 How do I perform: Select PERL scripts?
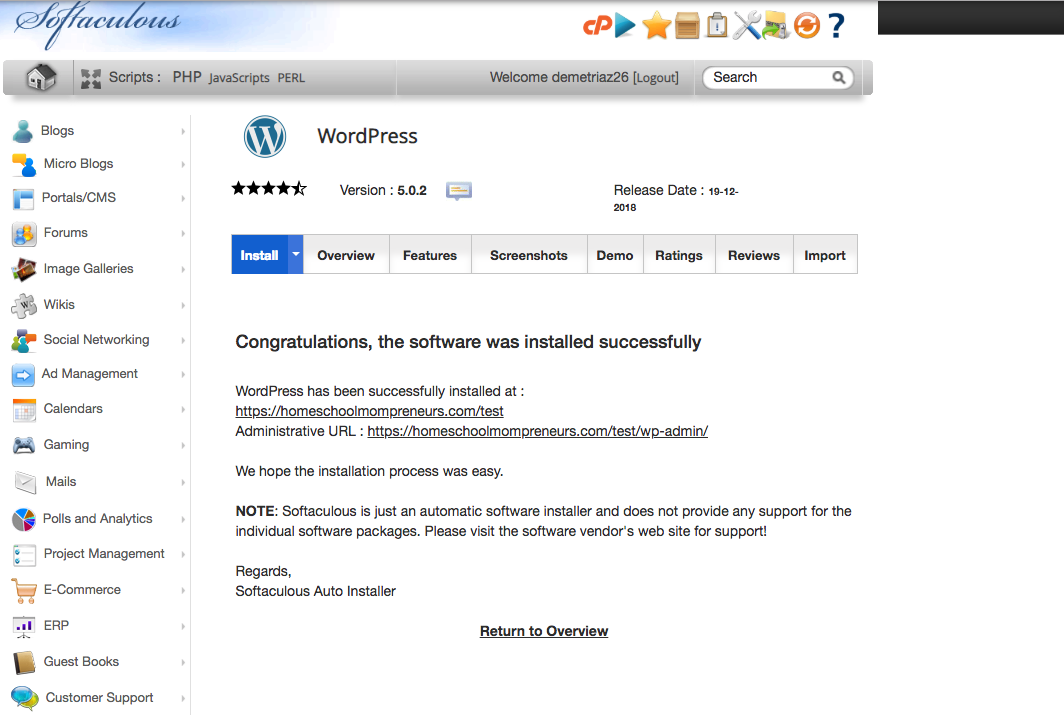point(291,78)
